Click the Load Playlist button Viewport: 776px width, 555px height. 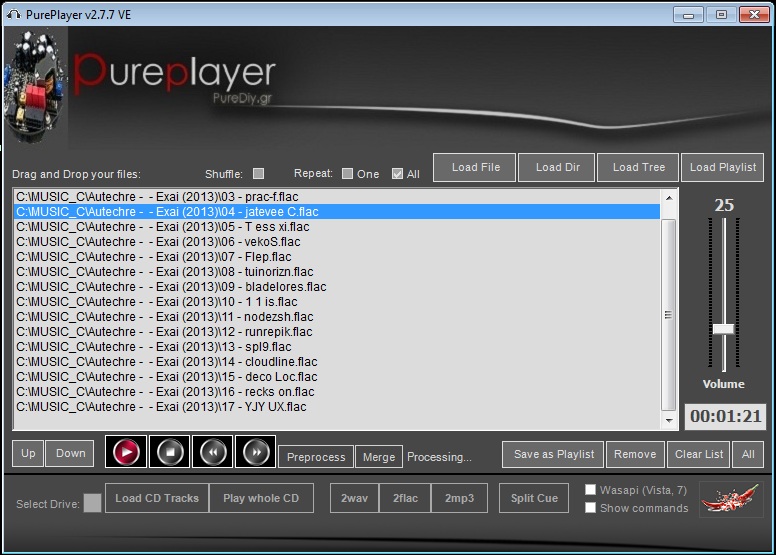tap(722, 167)
